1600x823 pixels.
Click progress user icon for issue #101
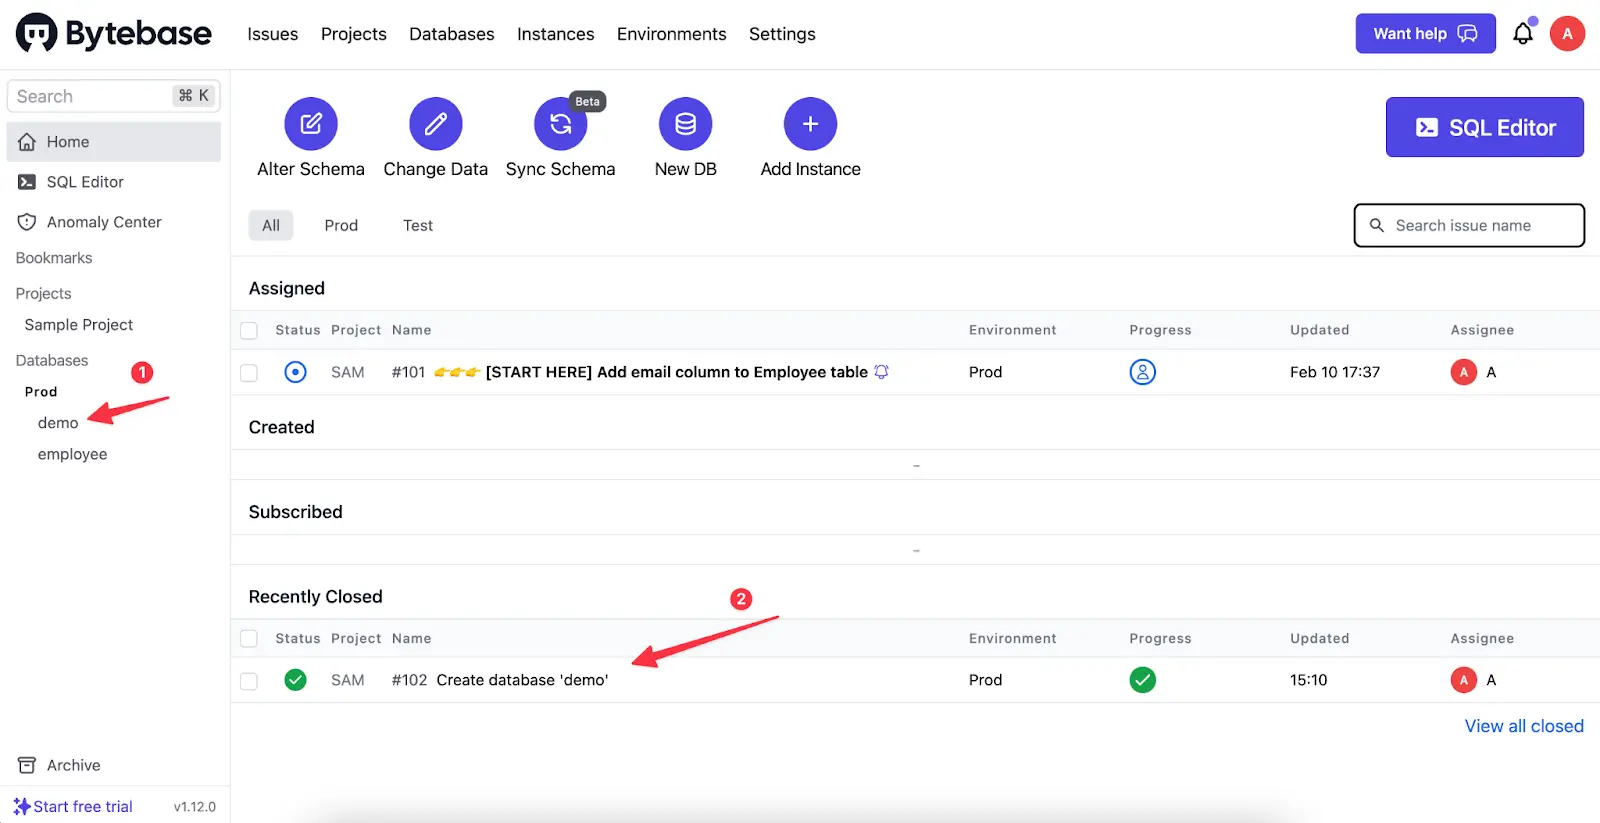1143,372
